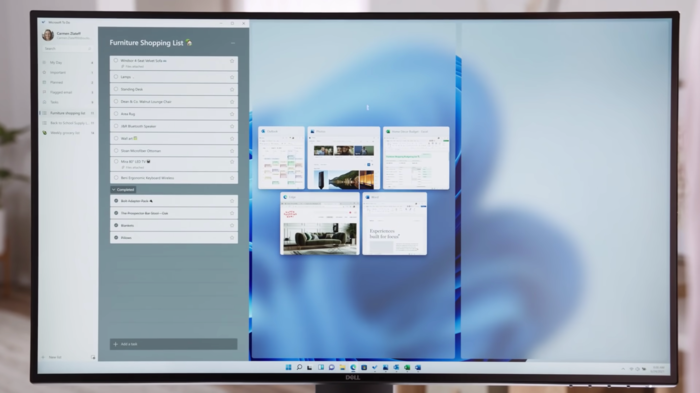Click the To Do Search box
Screen dimensions: 700x393
[67, 48]
